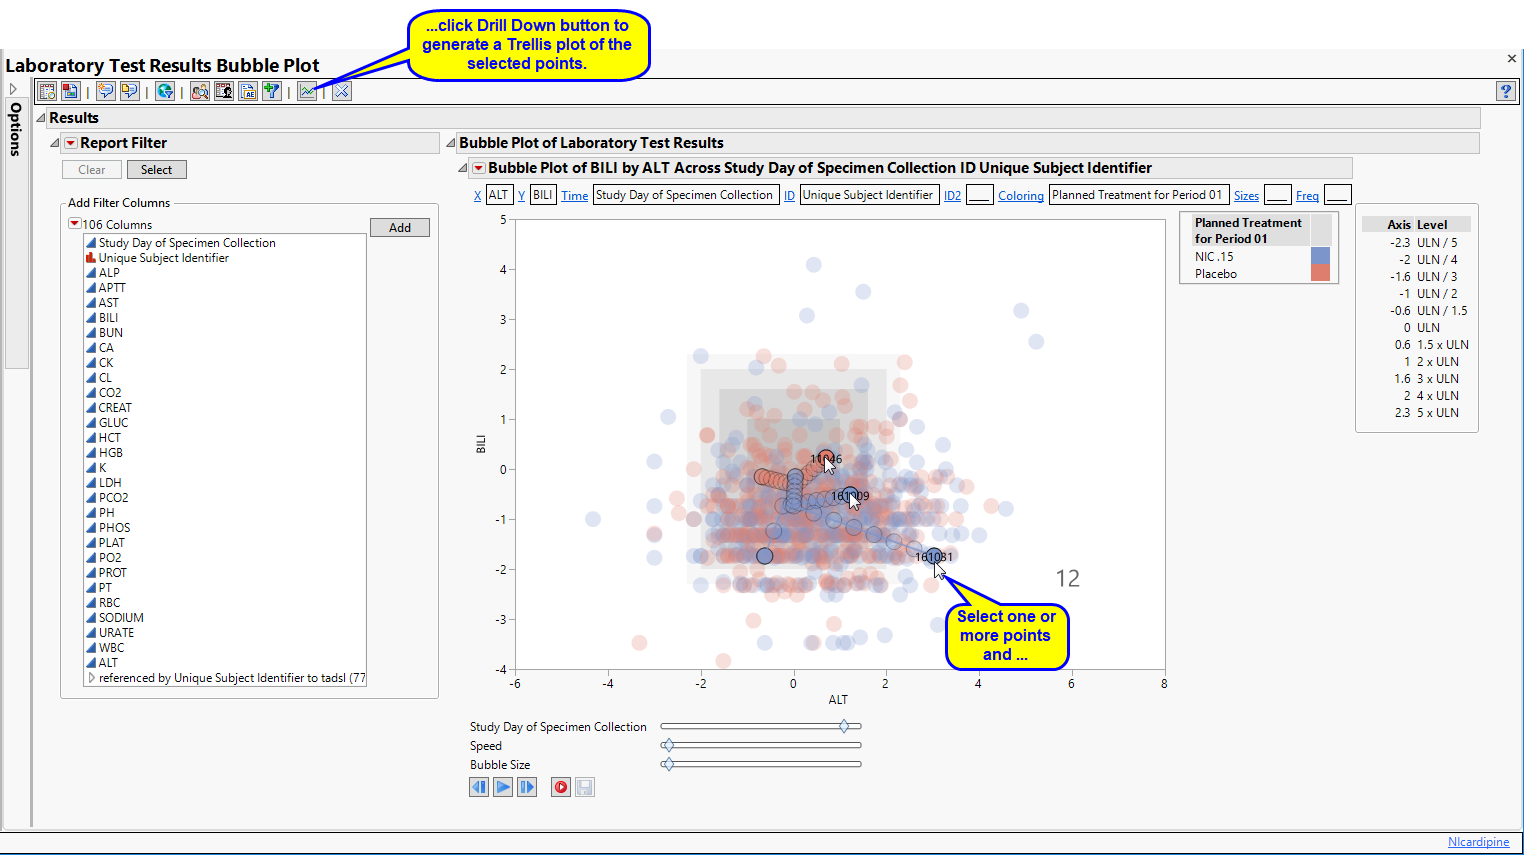
Task: Click the Freq role link
Action: 1307,196
